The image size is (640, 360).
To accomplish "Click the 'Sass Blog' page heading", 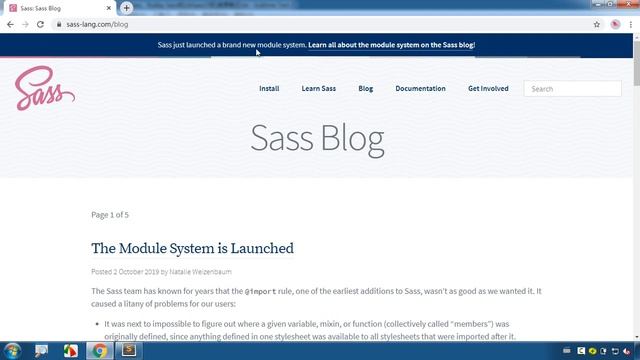I will point(317,139).
